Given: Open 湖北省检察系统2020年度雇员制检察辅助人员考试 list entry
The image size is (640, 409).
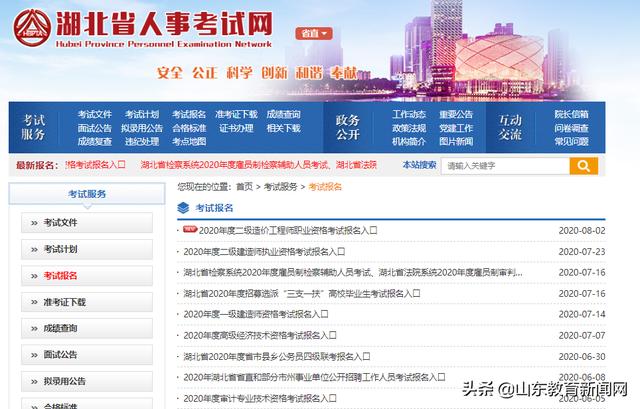Looking at the screenshot, I should click(x=353, y=272).
